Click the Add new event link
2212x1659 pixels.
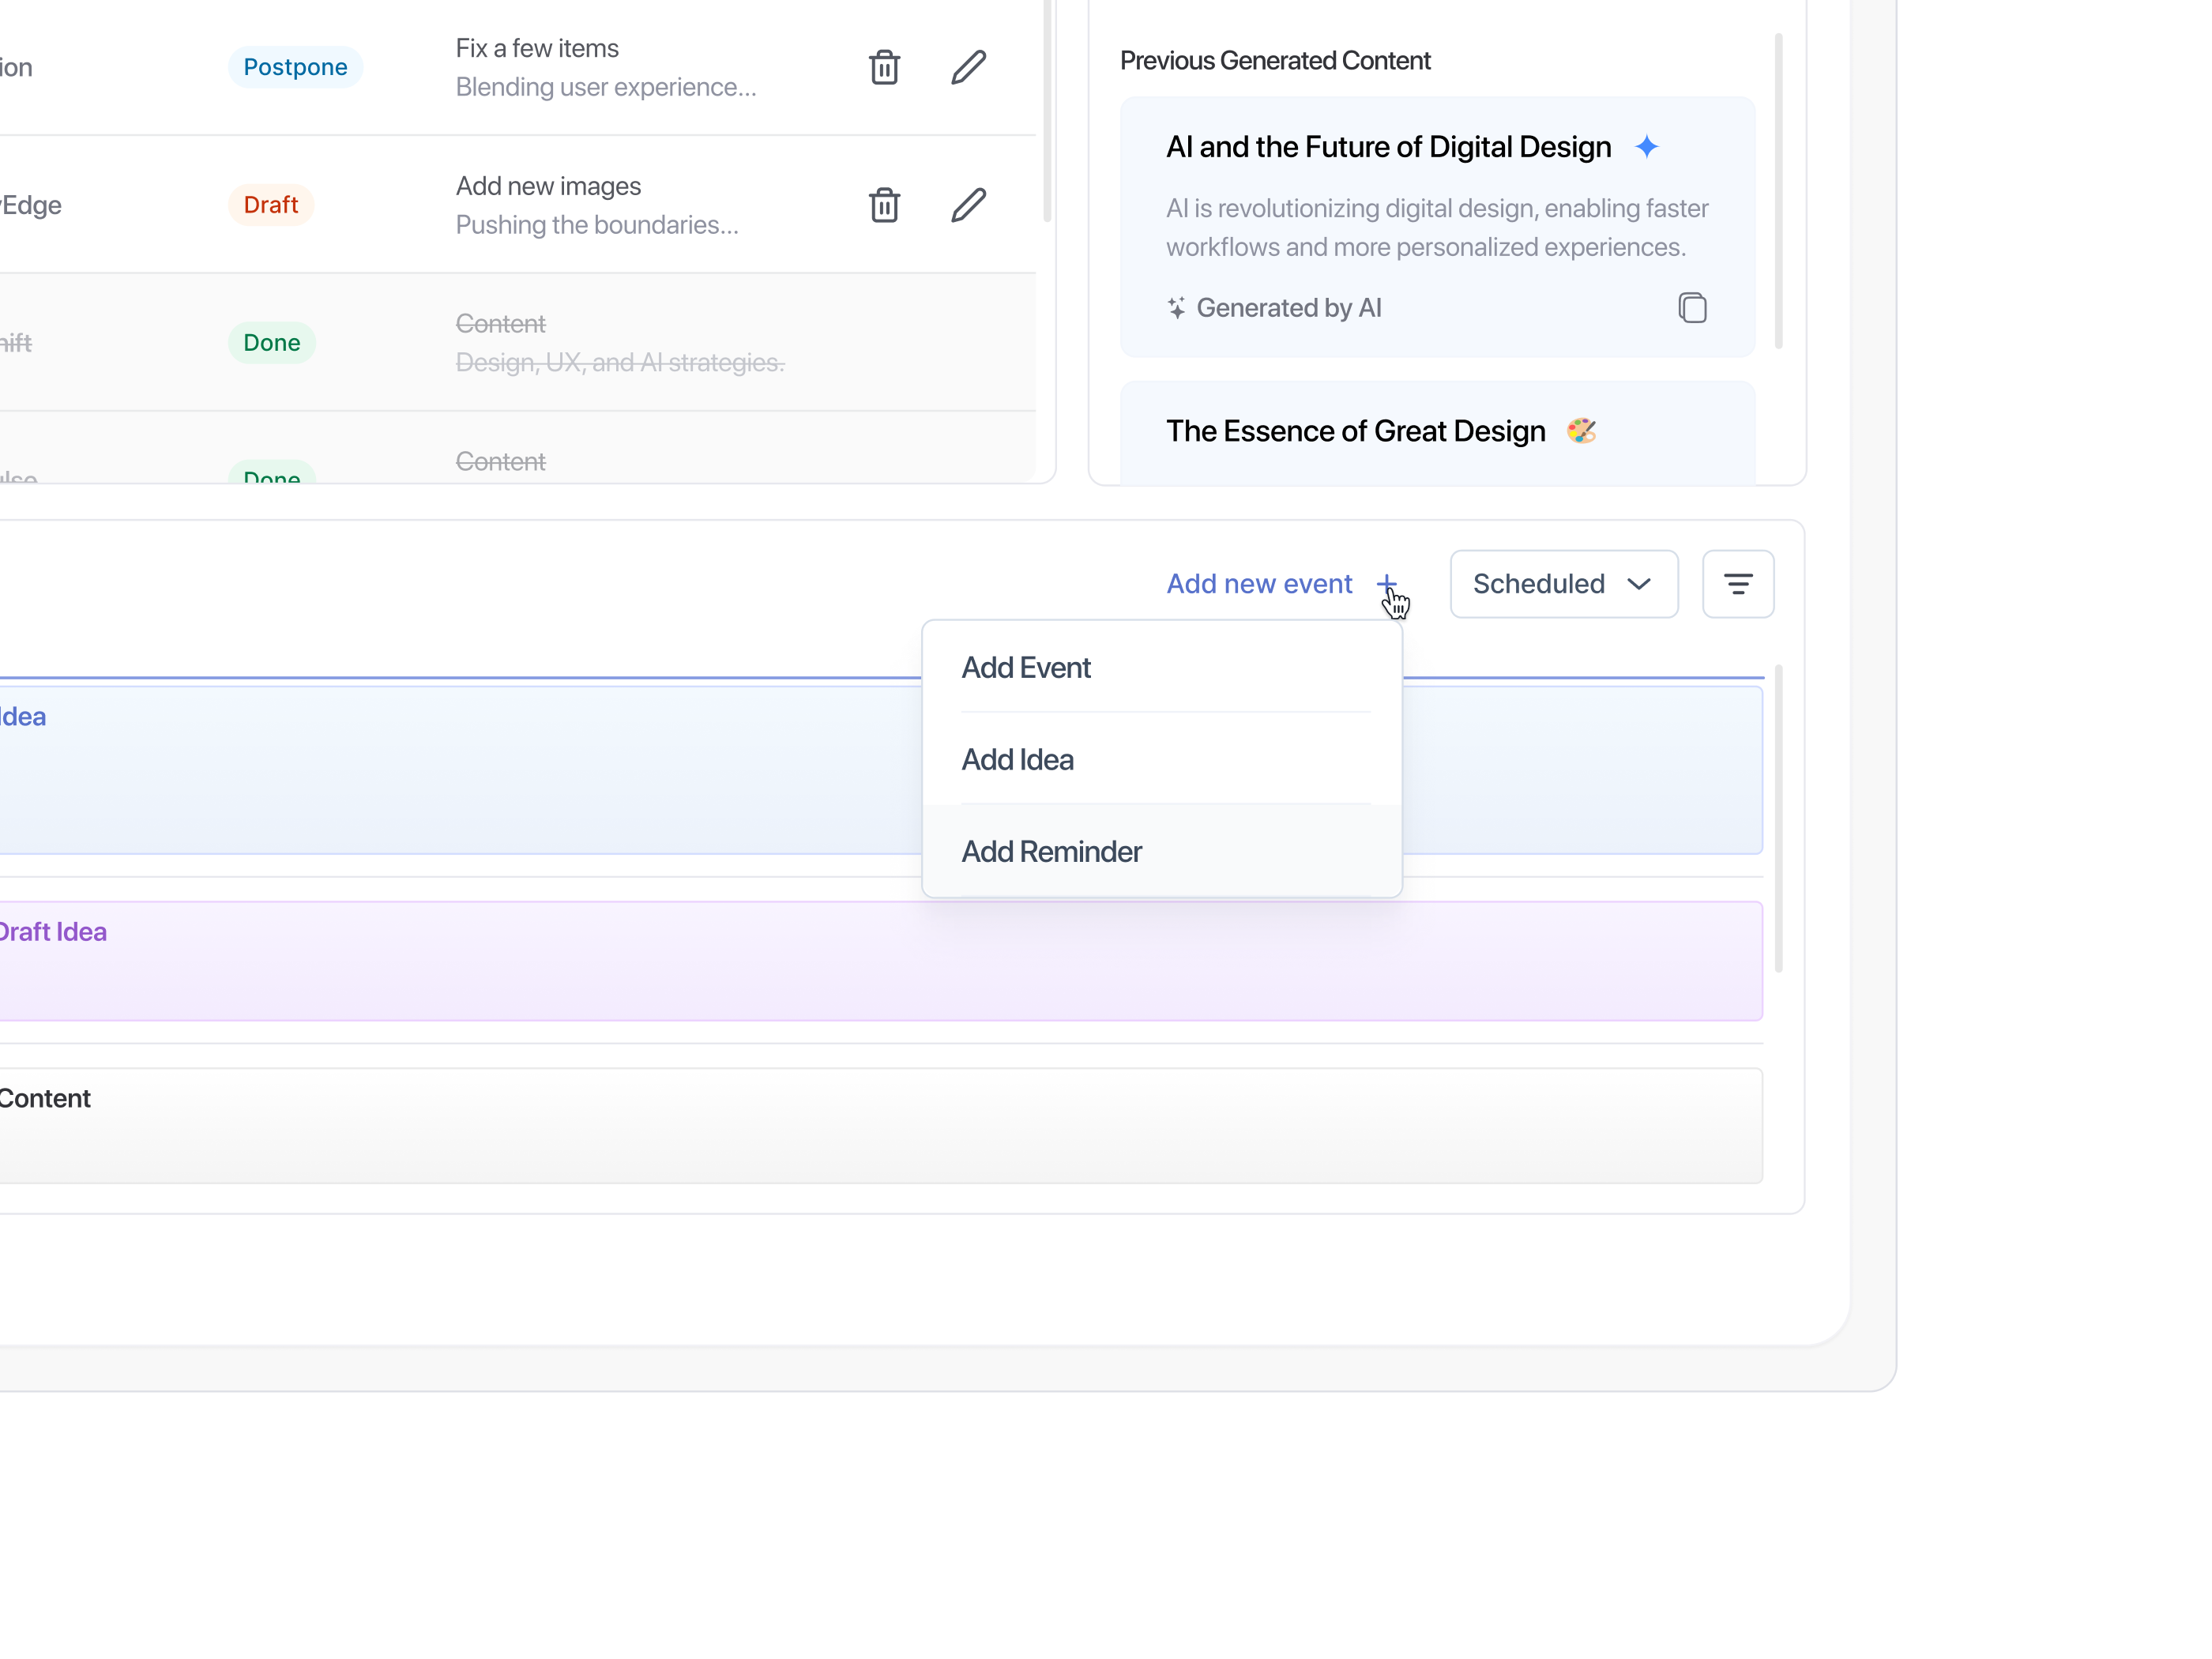point(1259,584)
